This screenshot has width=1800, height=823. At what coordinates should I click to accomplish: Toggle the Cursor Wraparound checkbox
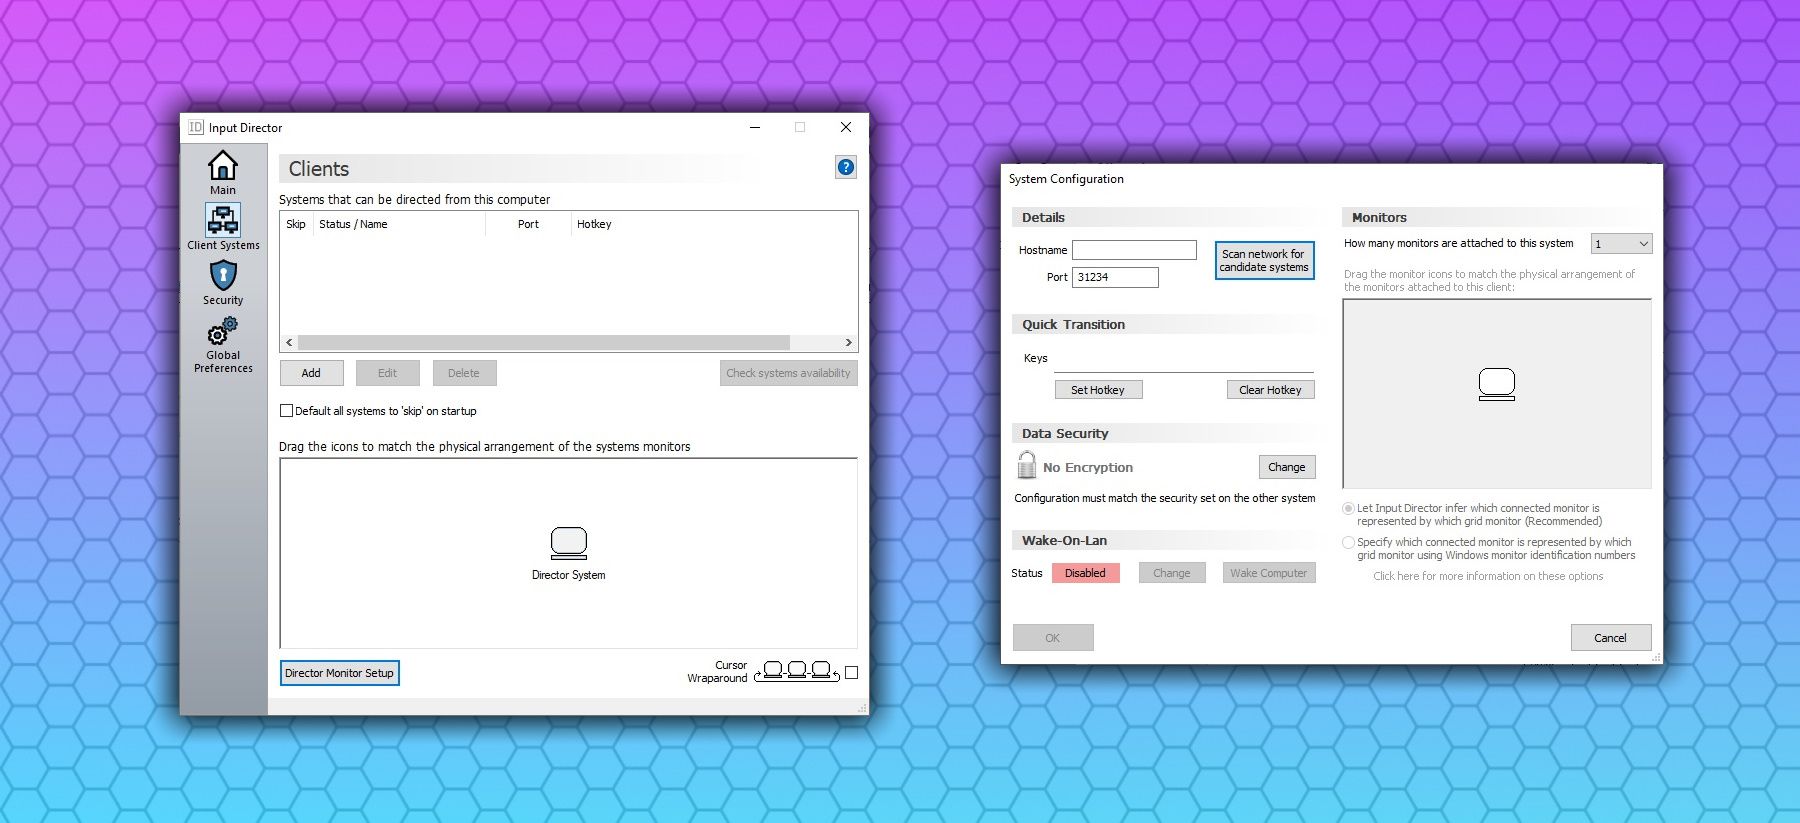point(851,673)
